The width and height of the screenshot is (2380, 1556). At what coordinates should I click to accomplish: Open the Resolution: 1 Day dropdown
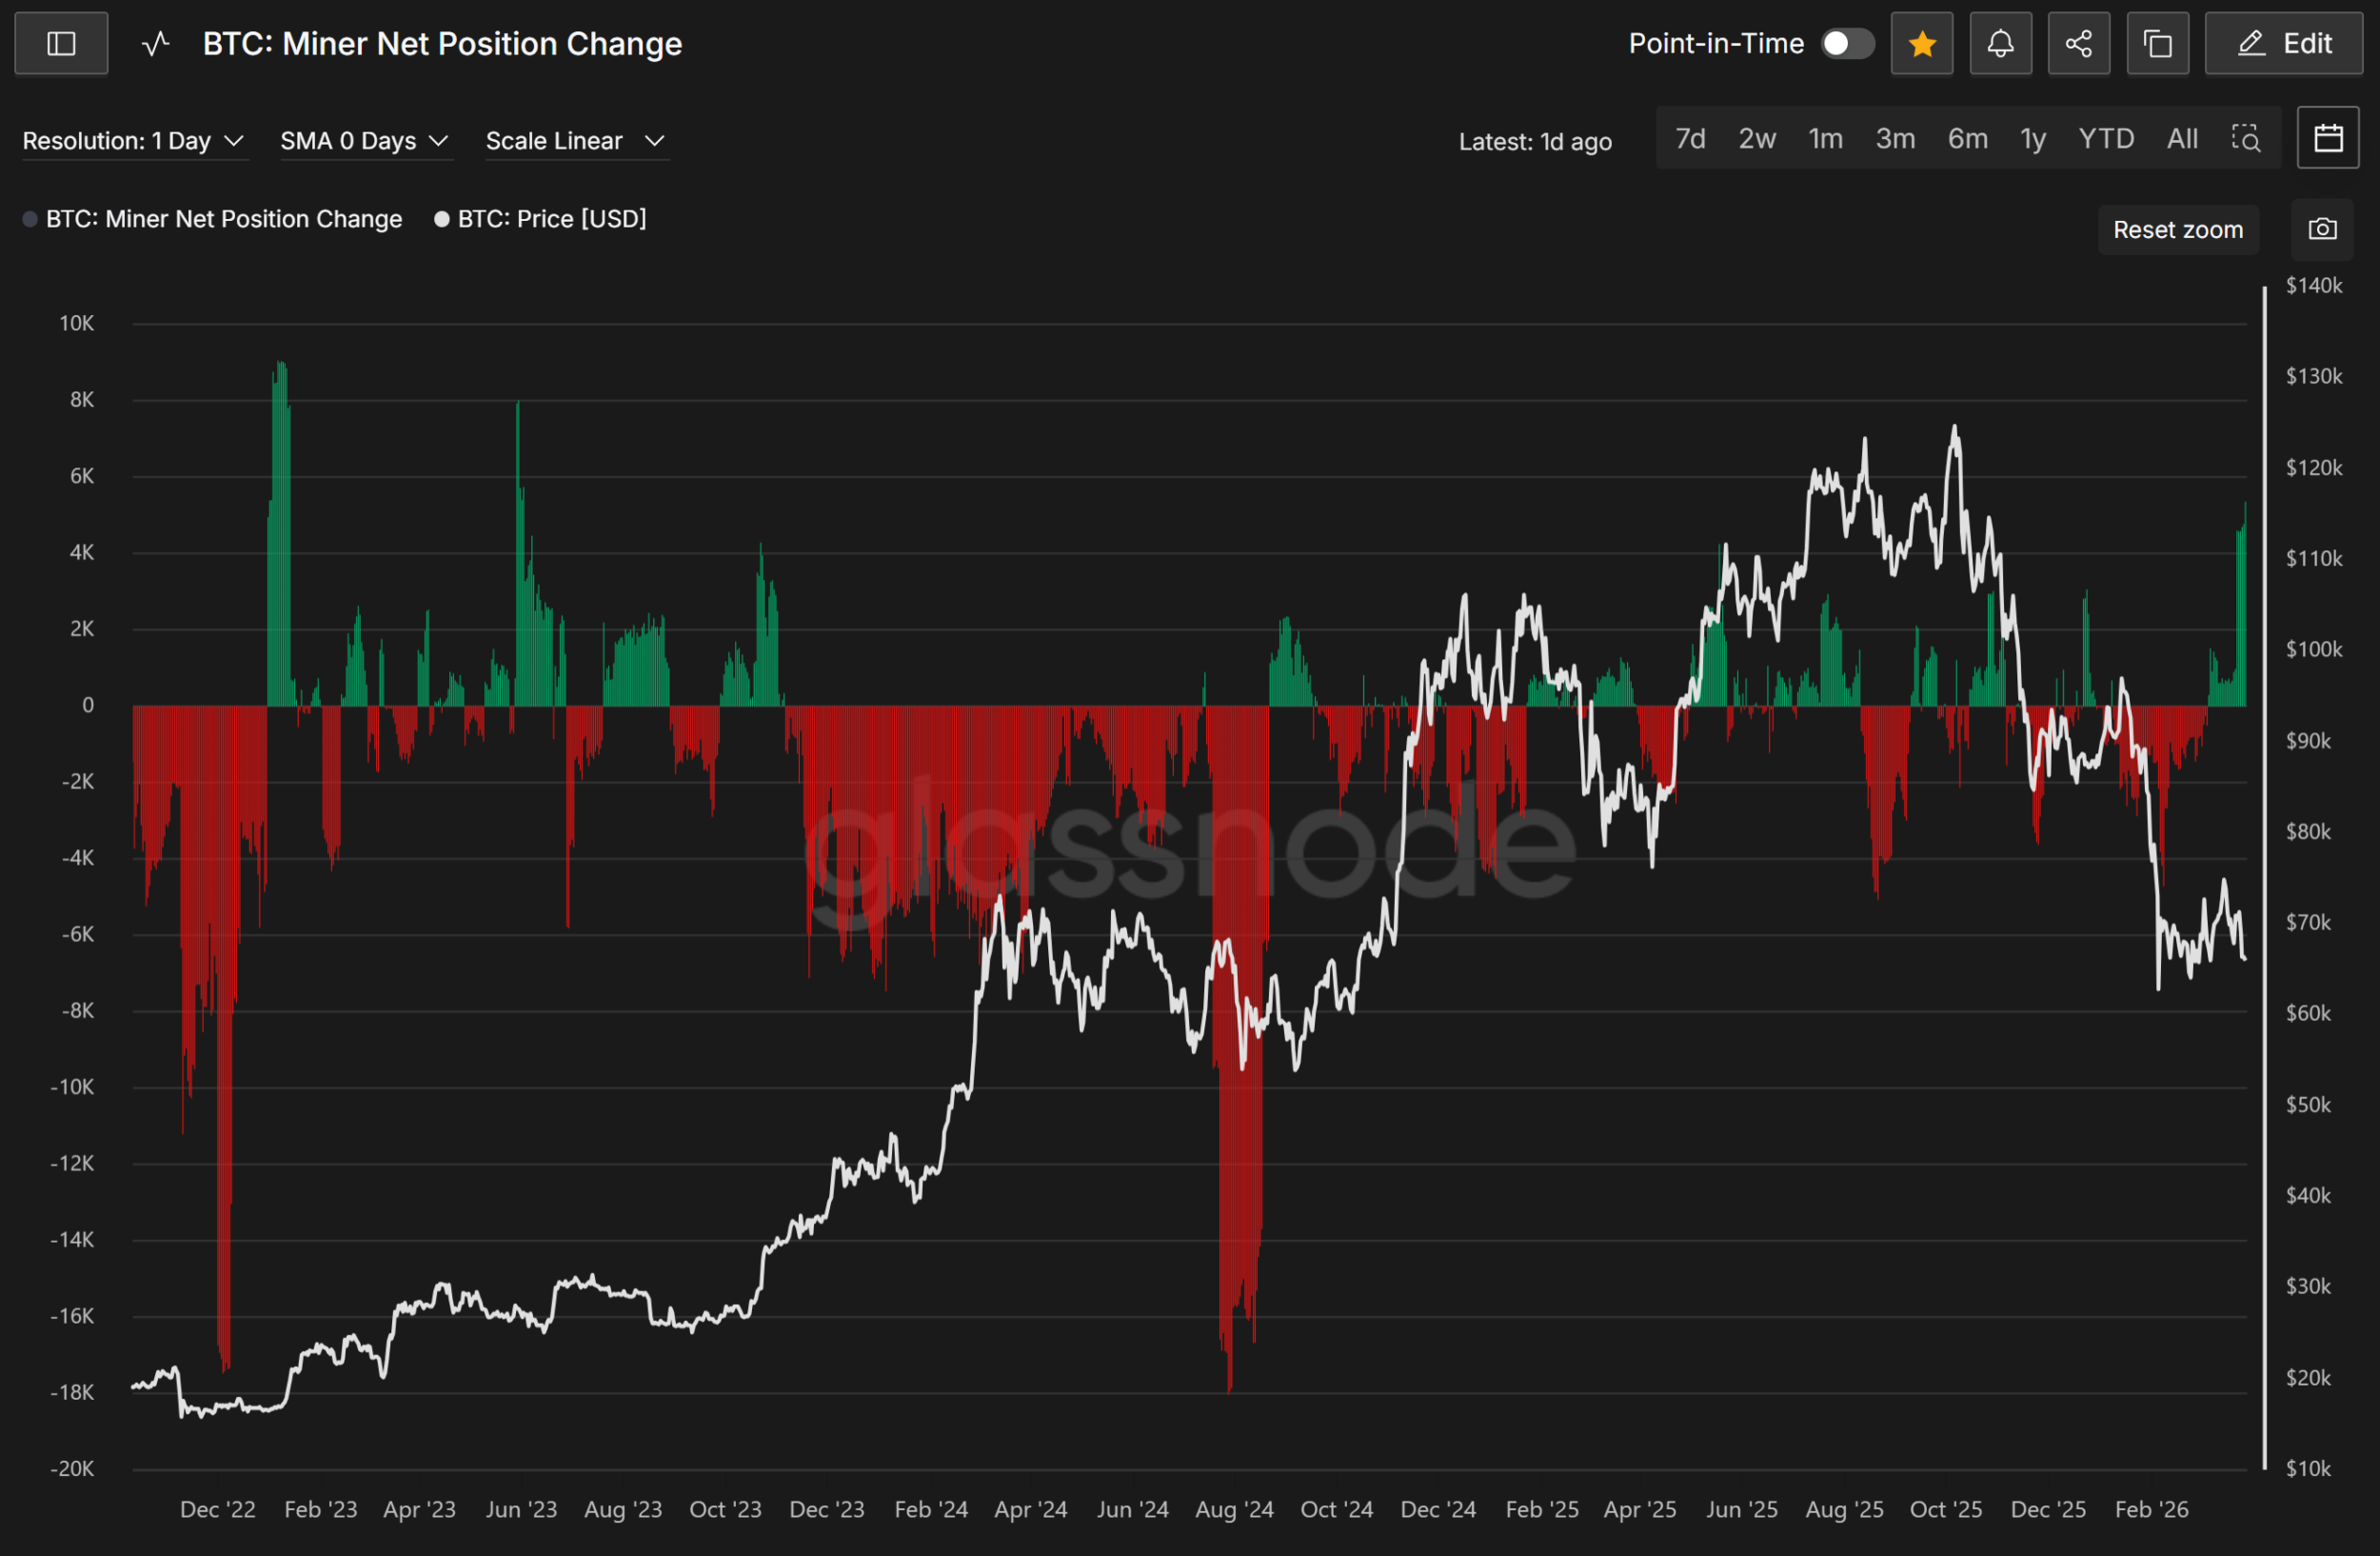click(133, 141)
